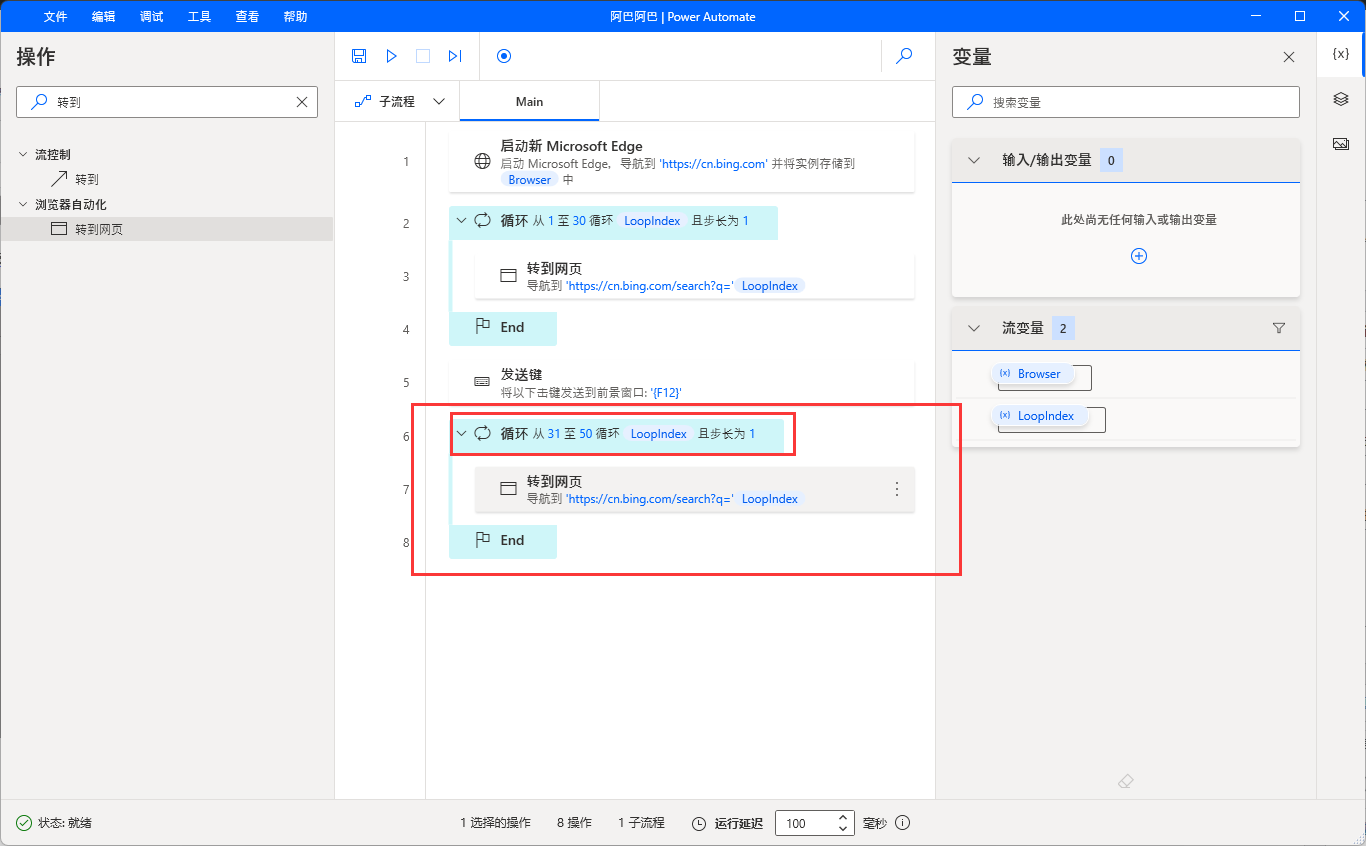Image resolution: width=1366 pixels, height=846 pixels.
Task: Open flow search with magnifier icon
Action: [x=904, y=56]
